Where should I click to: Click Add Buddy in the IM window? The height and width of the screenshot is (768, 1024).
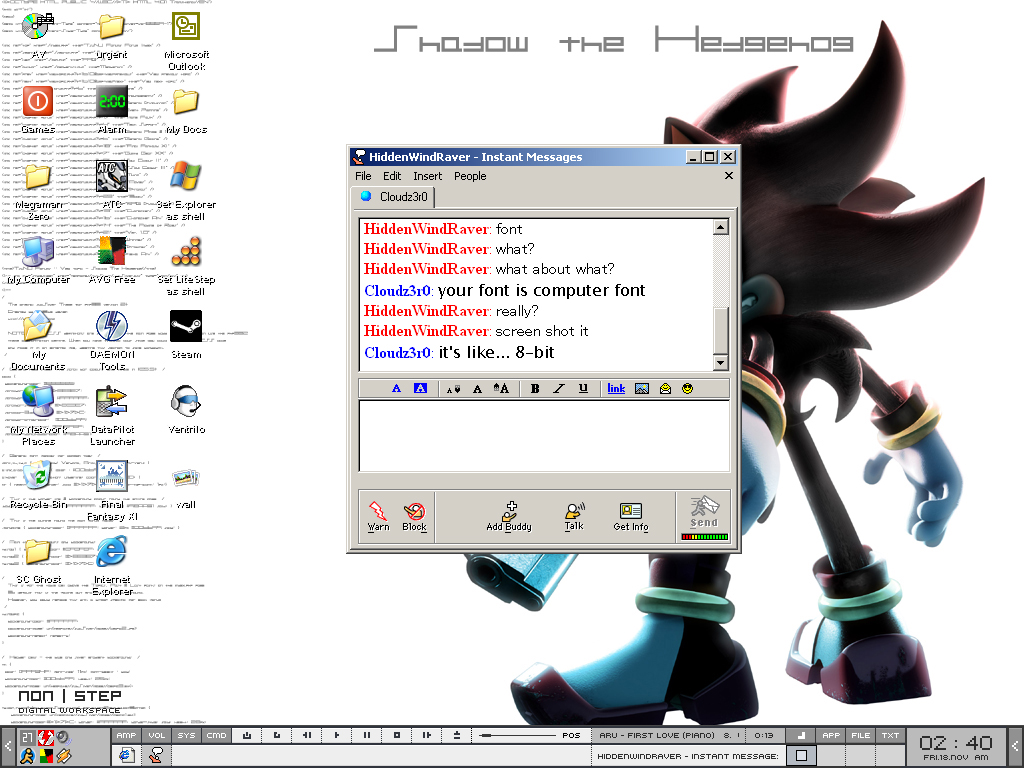pos(509,516)
